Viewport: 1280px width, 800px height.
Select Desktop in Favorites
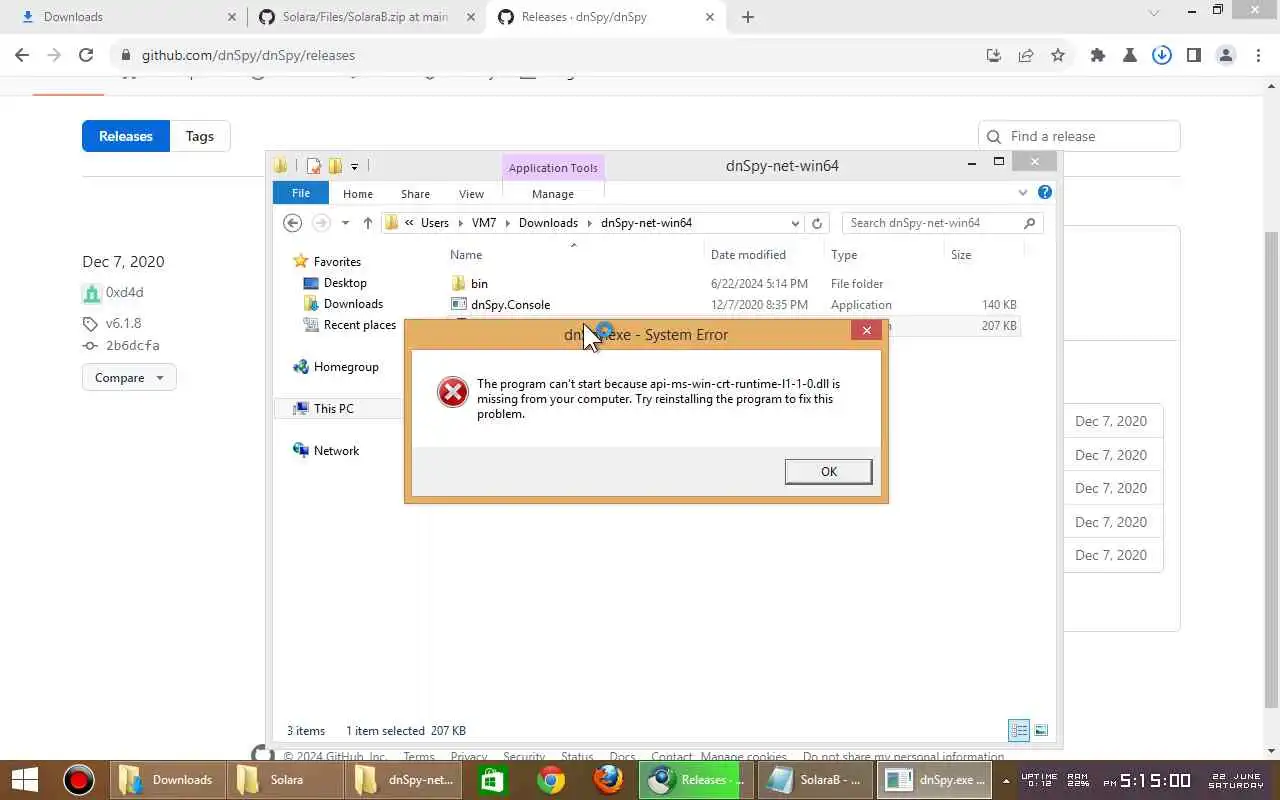pos(345,283)
